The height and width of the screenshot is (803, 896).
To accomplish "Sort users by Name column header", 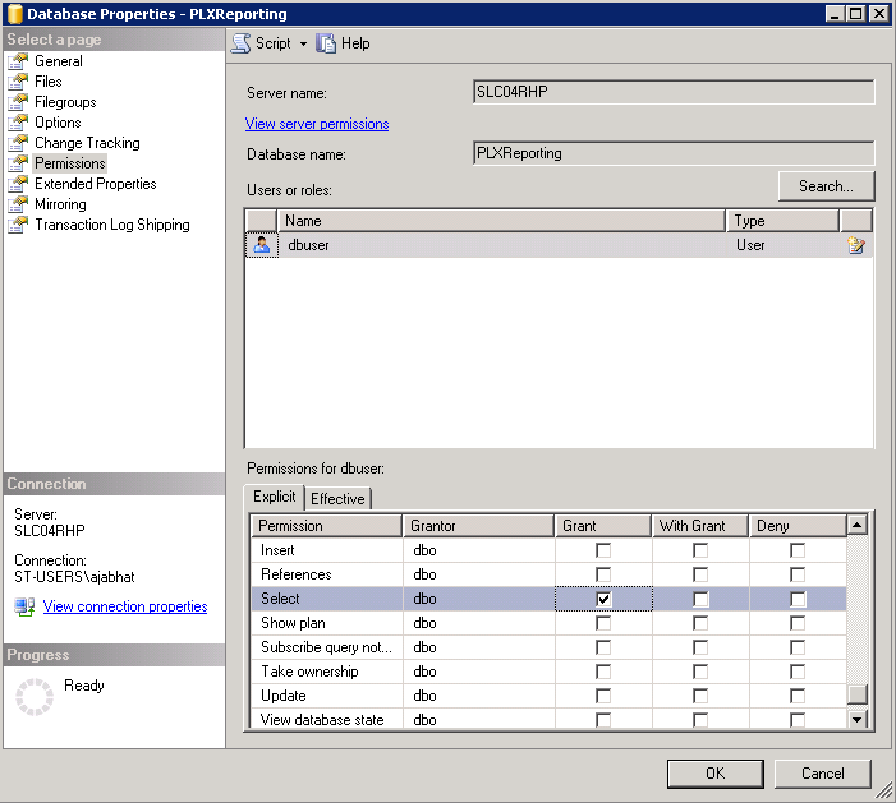I will click(501, 221).
